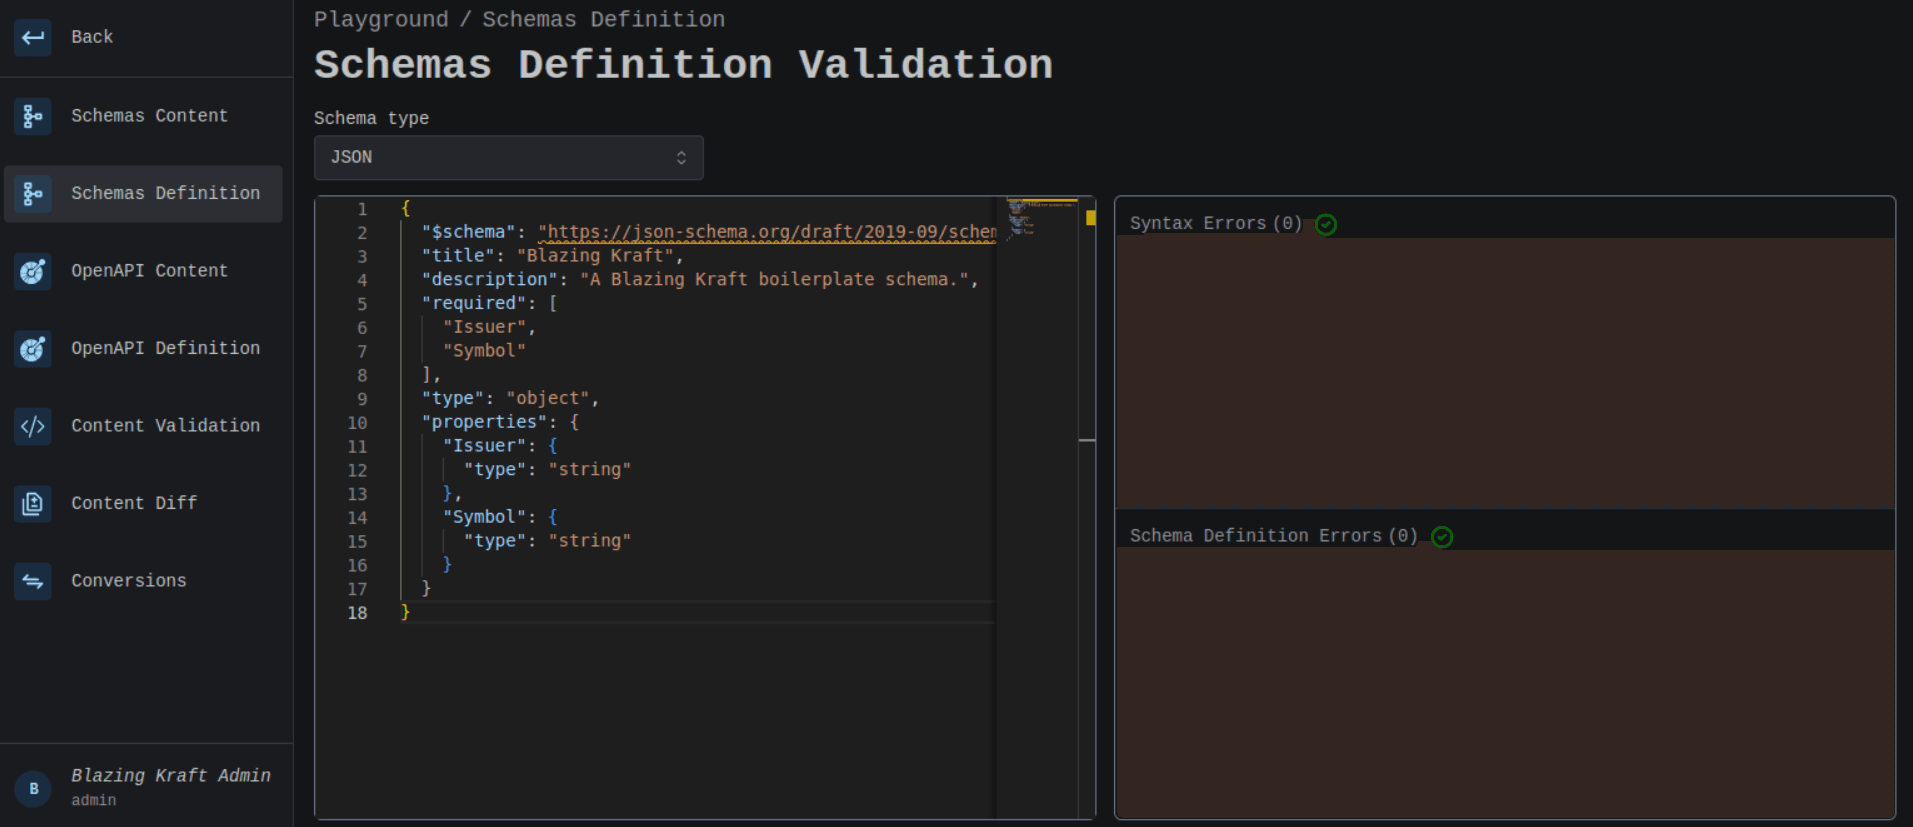Click the Syntax Errors (0) header

click(1216, 223)
